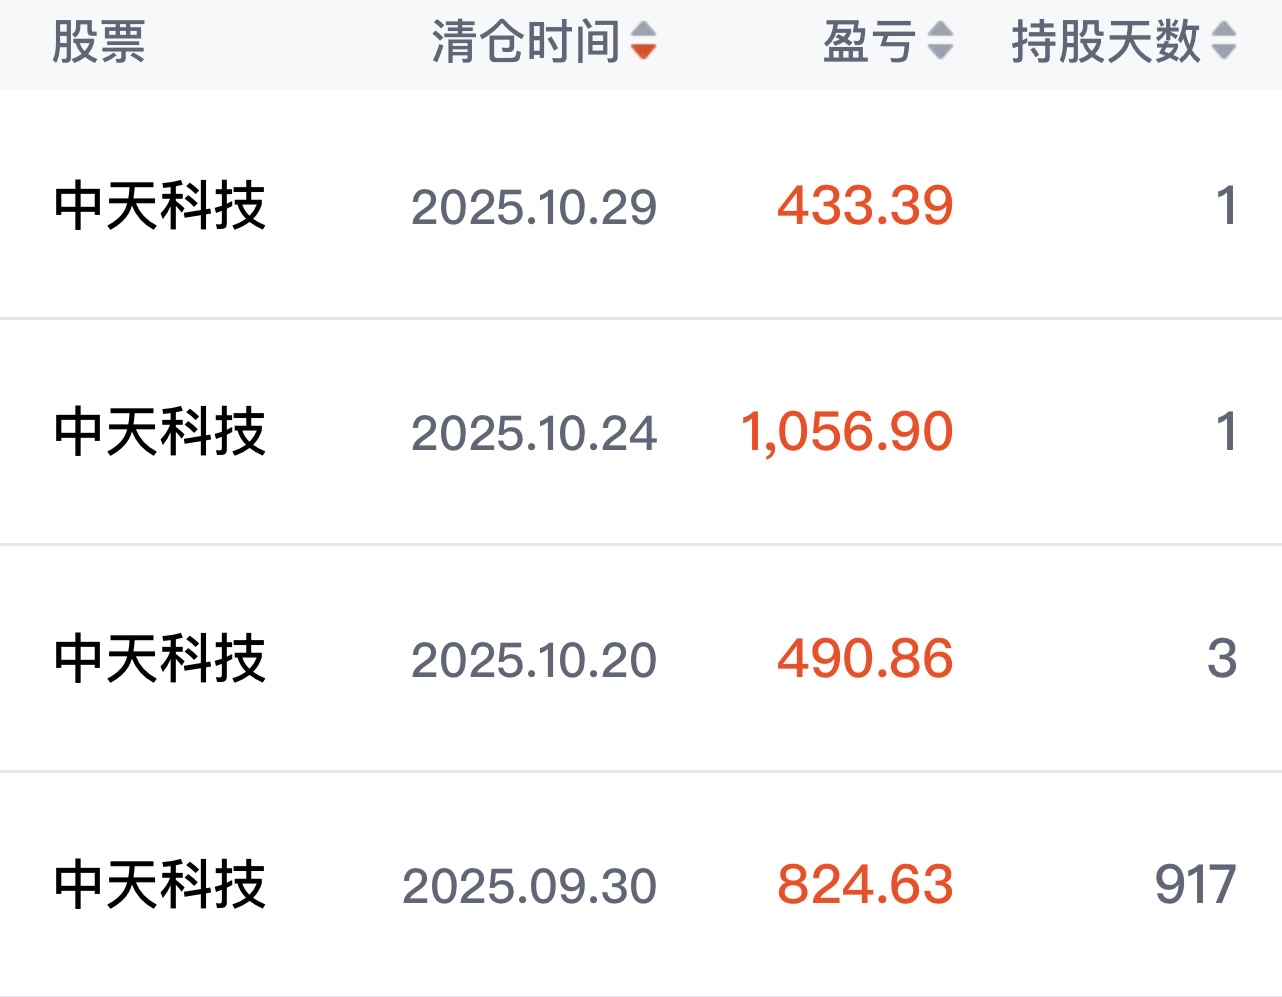Open 中天科技 row dated 2025.09.30
The image size is (1282, 997).
pyautogui.click(x=160, y=885)
